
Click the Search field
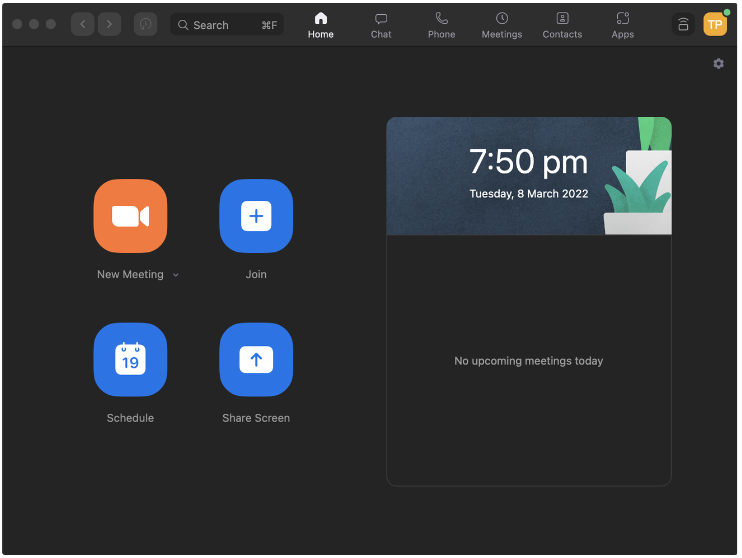pyautogui.click(x=227, y=25)
